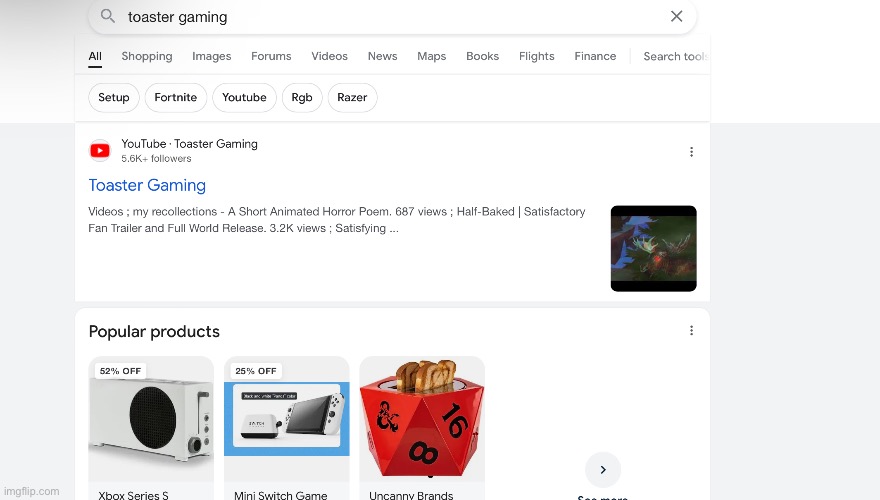The width and height of the screenshot is (880, 500).
Task: Open the Maps tab
Action: [431, 56]
